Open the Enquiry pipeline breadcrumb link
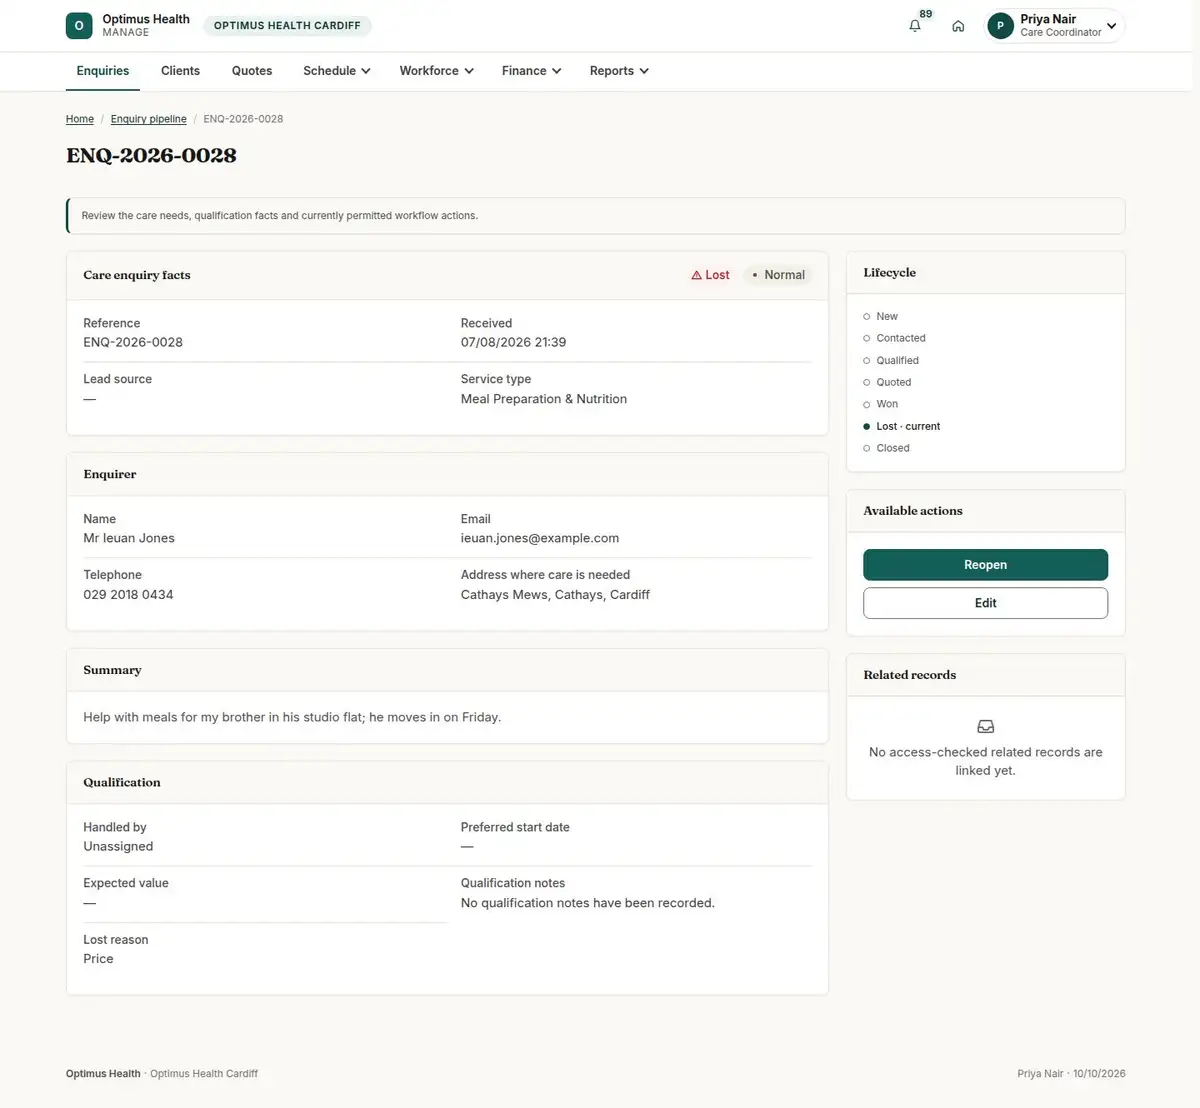Screen dimensions: 1200x1108 tap(148, 119)
